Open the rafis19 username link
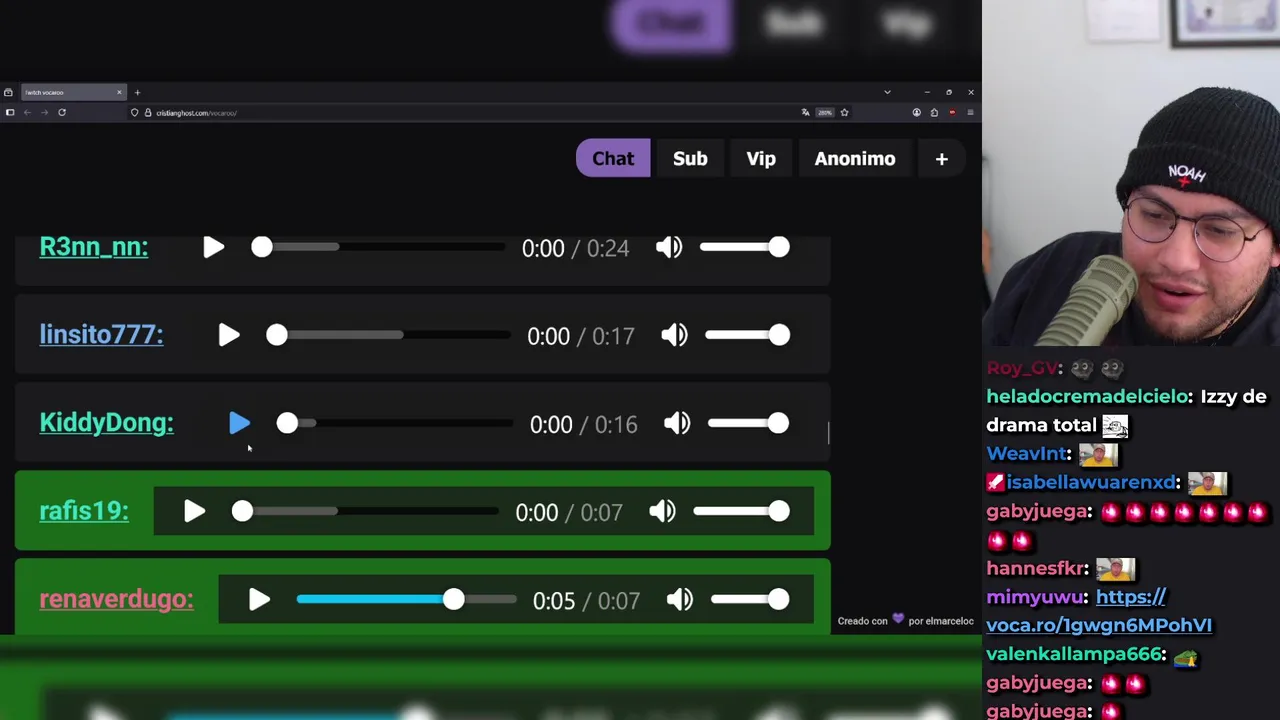 84,511
